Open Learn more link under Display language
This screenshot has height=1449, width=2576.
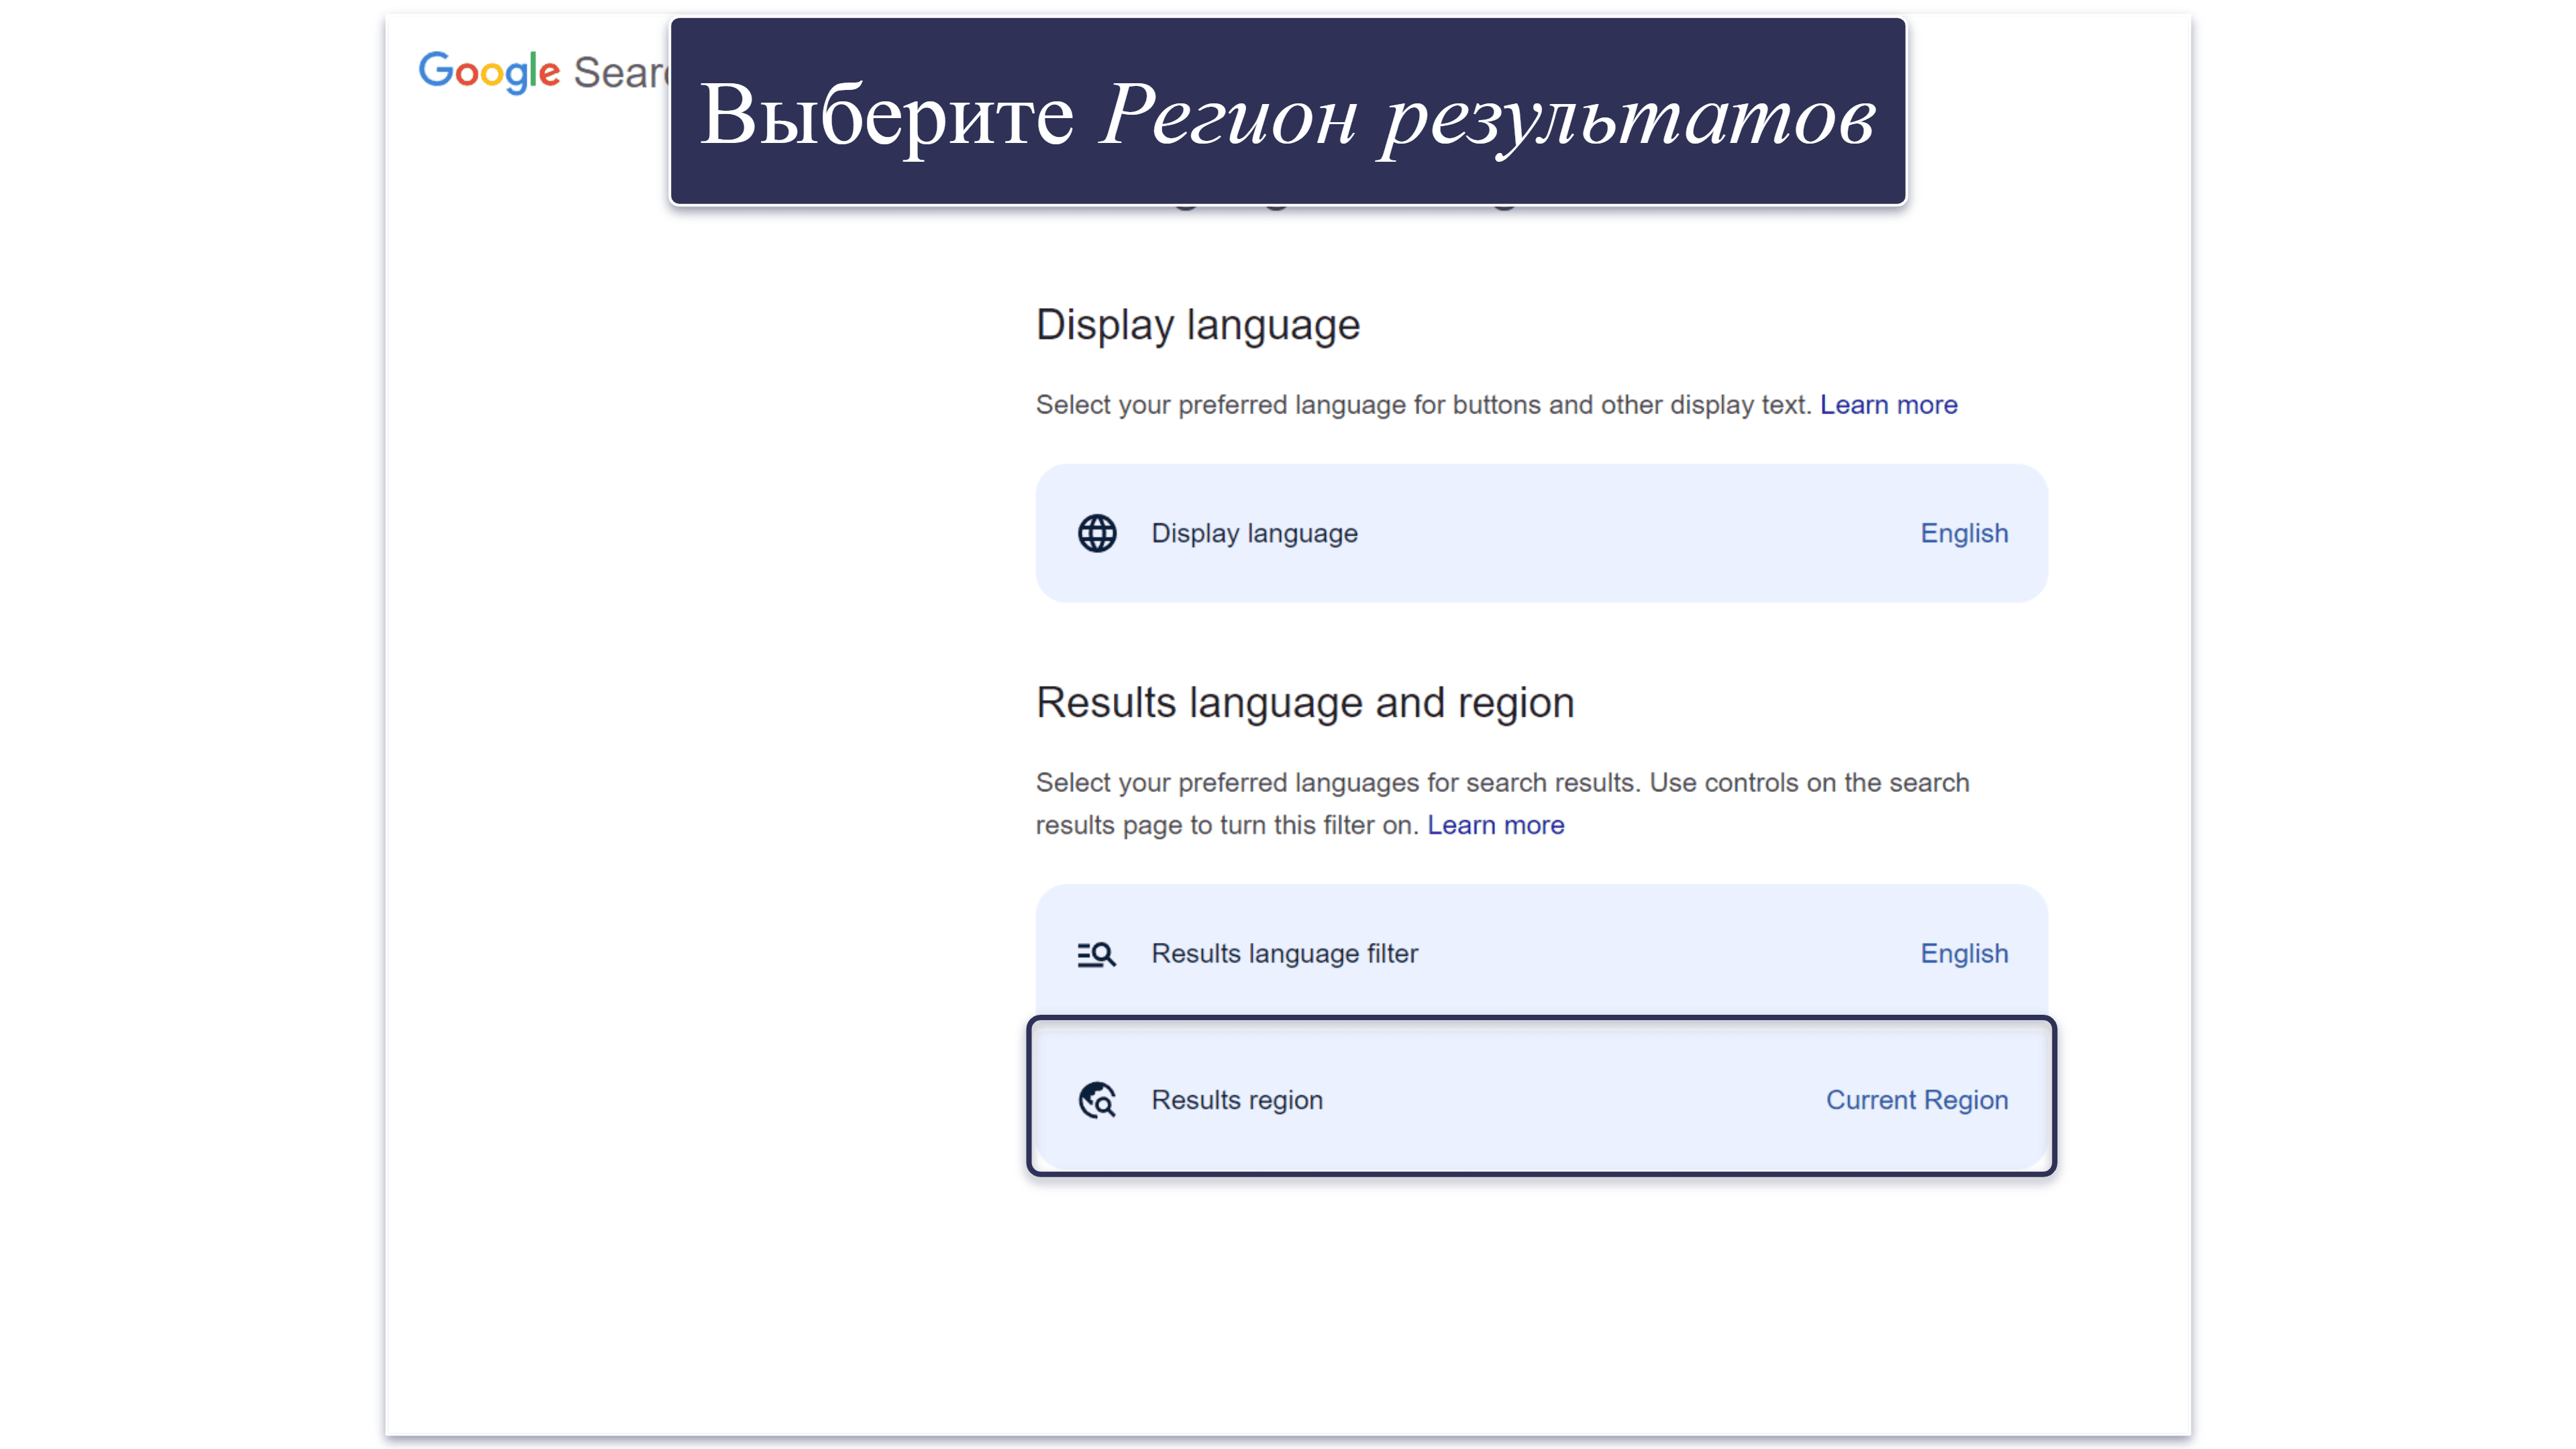[1888, 405]
